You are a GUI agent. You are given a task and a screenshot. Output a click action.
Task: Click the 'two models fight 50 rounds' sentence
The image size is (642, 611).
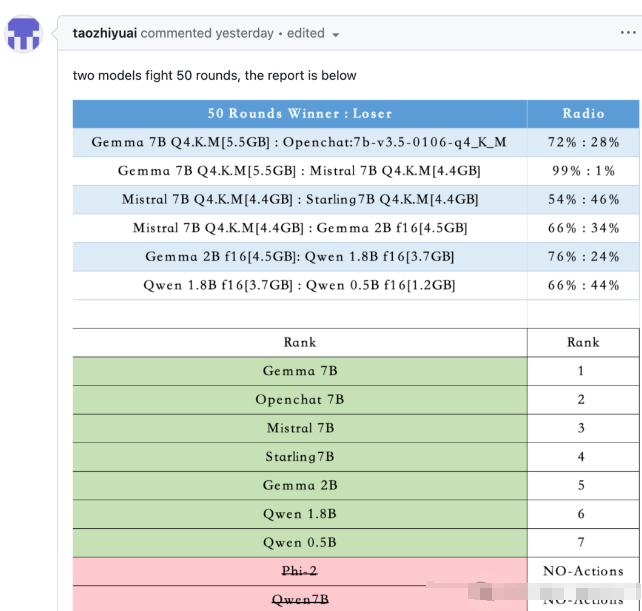(215, 75)
